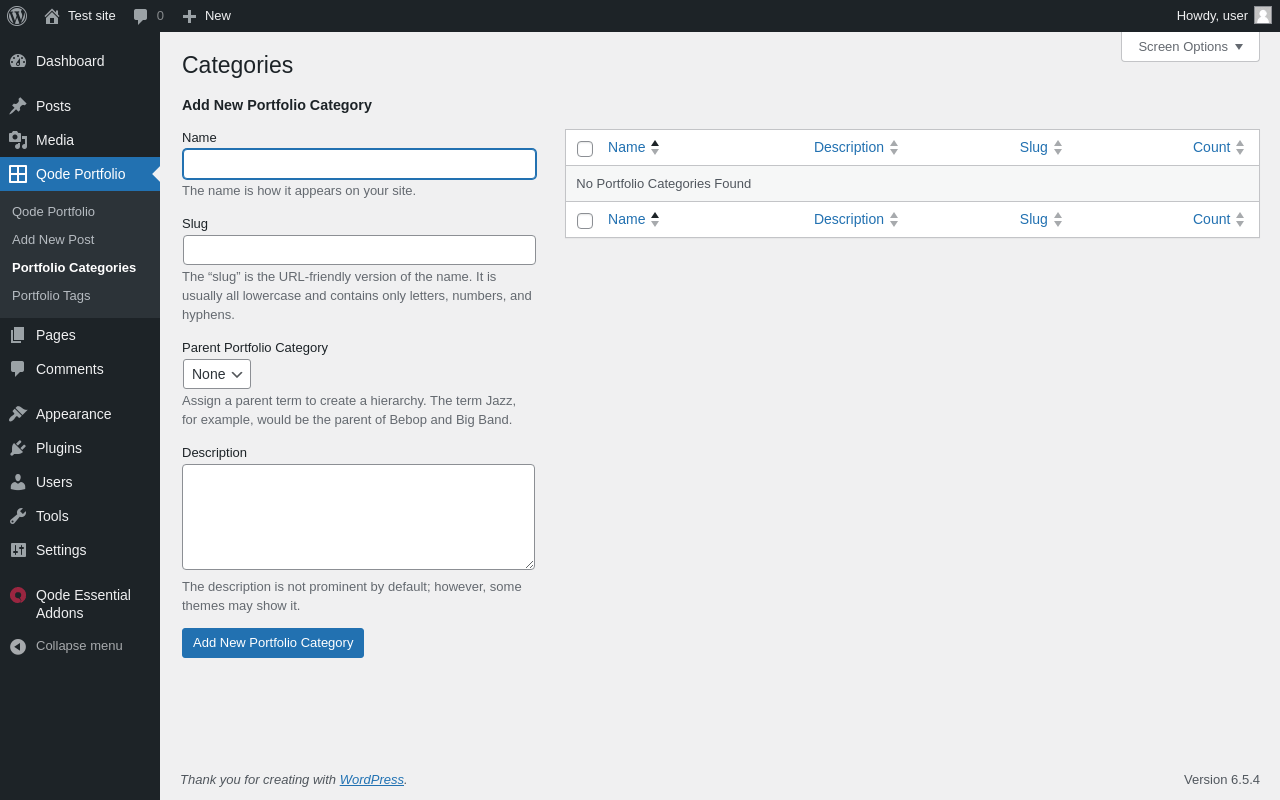Click the plus icon next to New
The height and width of the screenshot is (800, 1280).
click(x=189, y=16)
